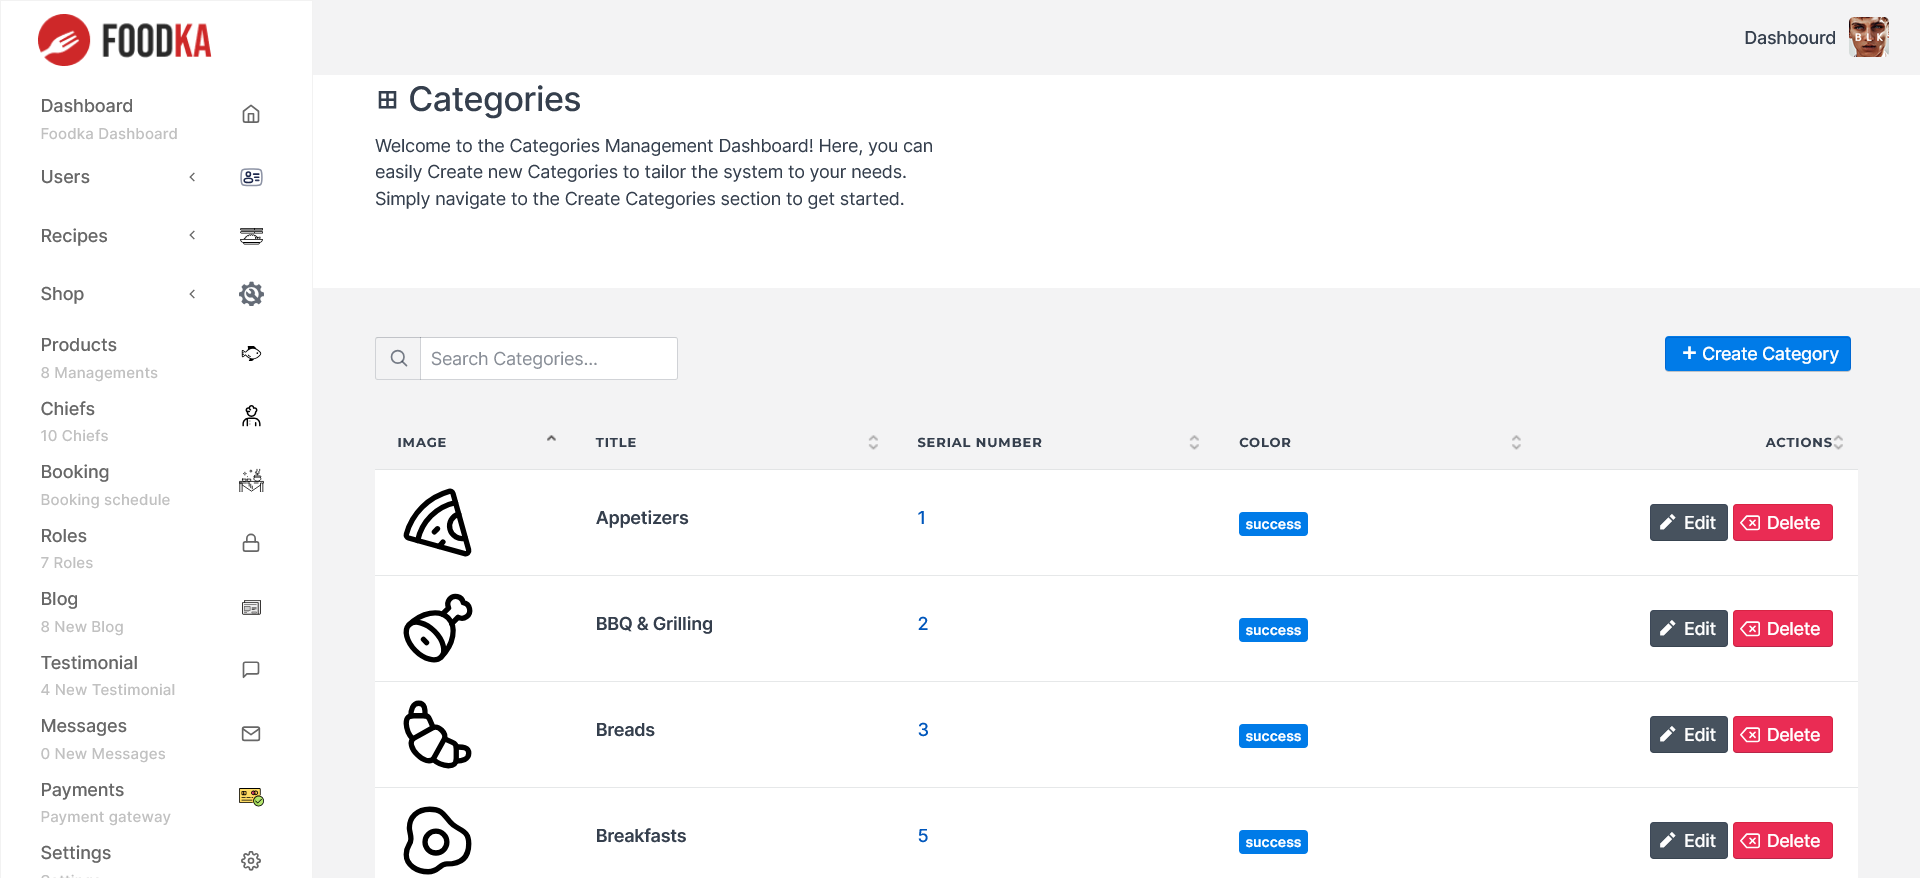The width and height of the screenshot is (1920, 878).
Task: Click the Booking table icon
Action: click(x=251, y=481)
